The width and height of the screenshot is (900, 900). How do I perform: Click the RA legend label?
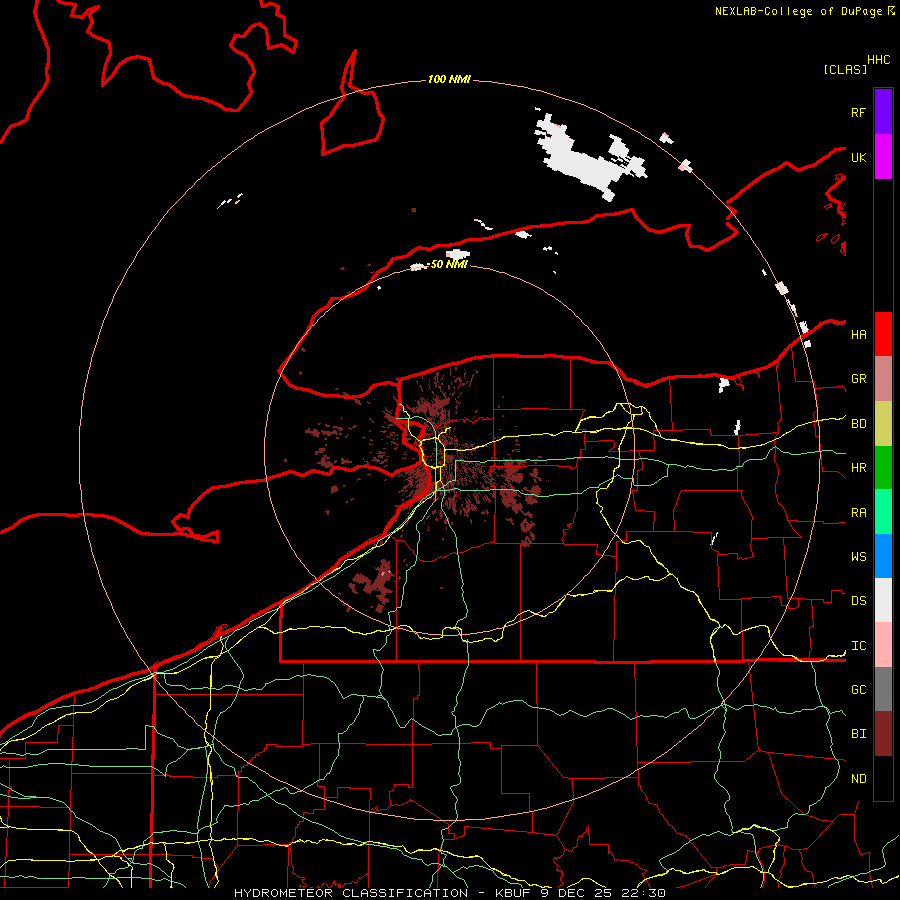pyautogui.click(x=858, y=513)
